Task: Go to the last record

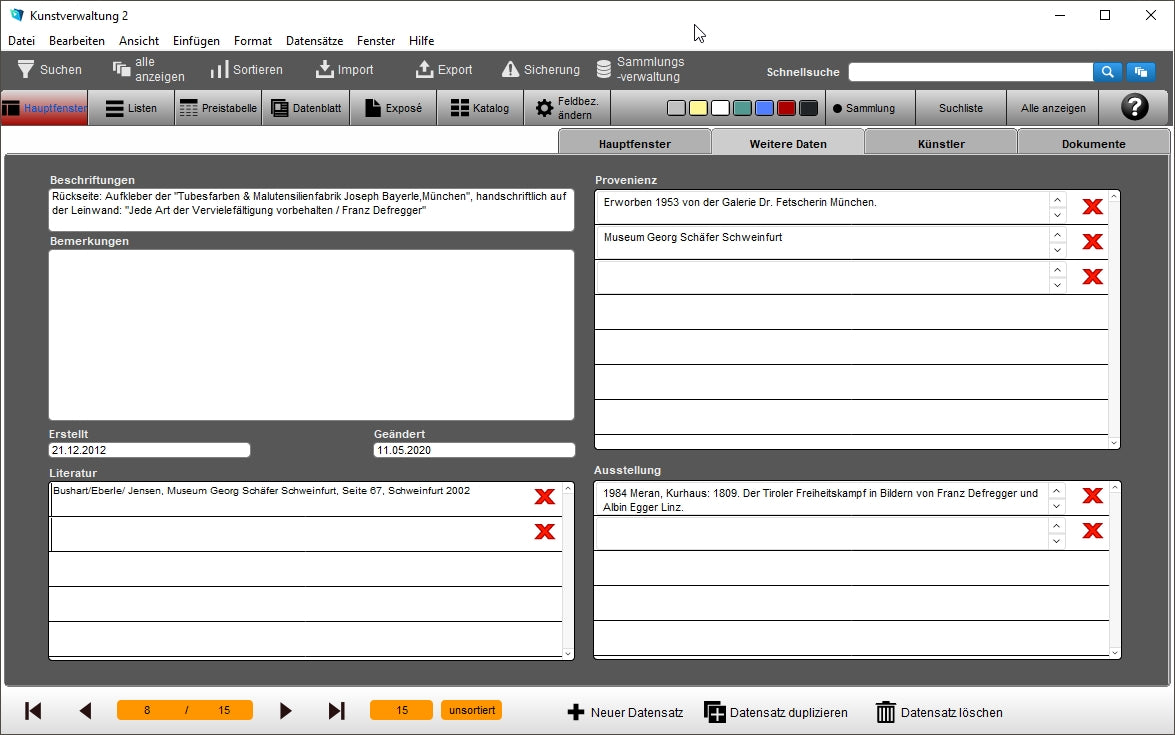Action: (337, 711)
